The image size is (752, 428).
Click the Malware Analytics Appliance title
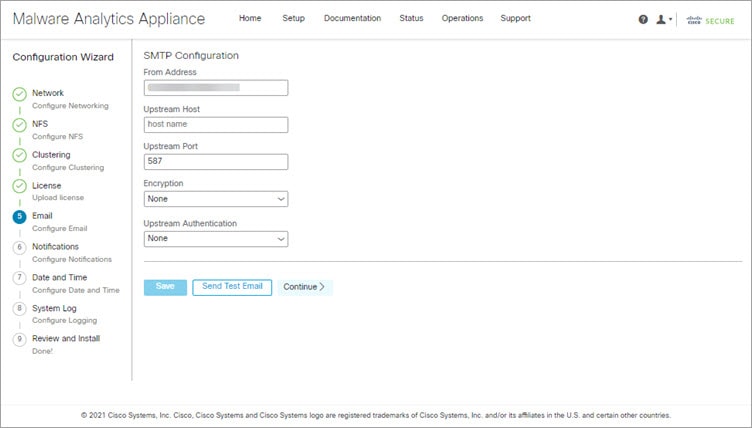(x=109, y=19)
